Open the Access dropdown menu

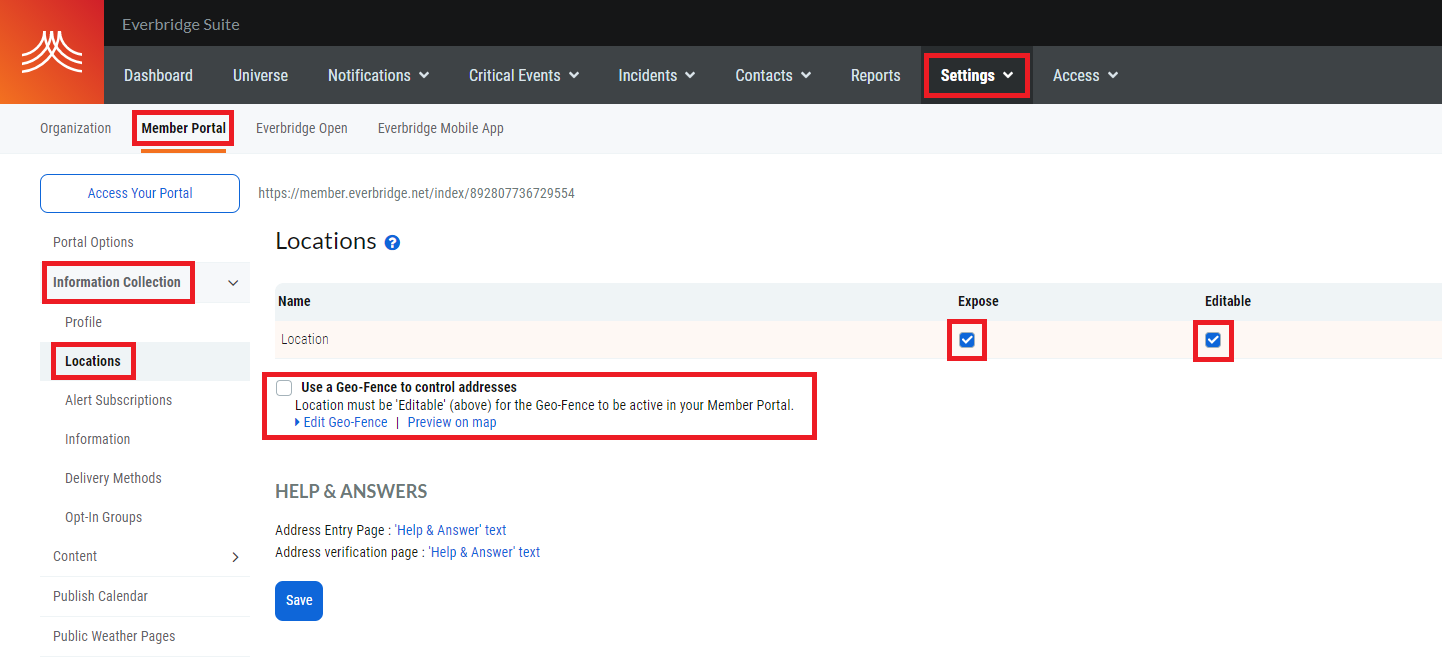pyautogui.click(x=1085, y=75)
